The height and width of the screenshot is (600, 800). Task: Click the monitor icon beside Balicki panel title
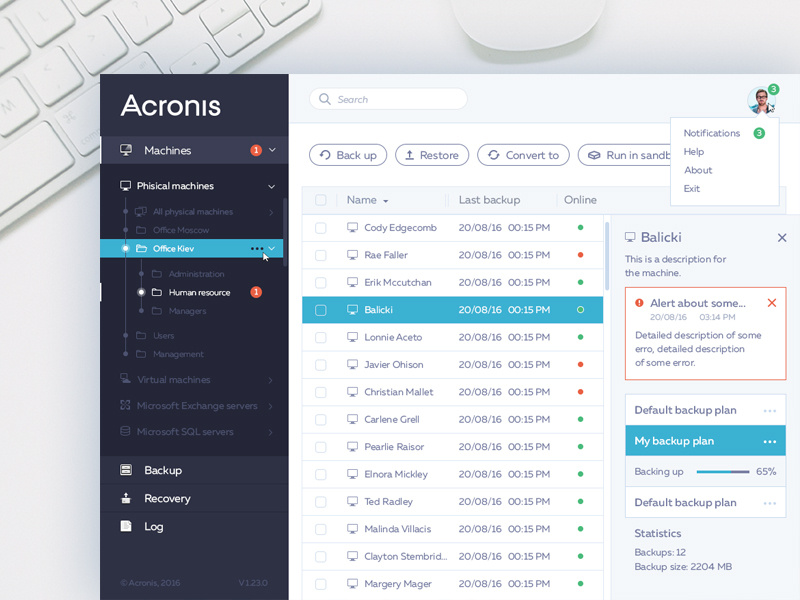click(630, 237)
